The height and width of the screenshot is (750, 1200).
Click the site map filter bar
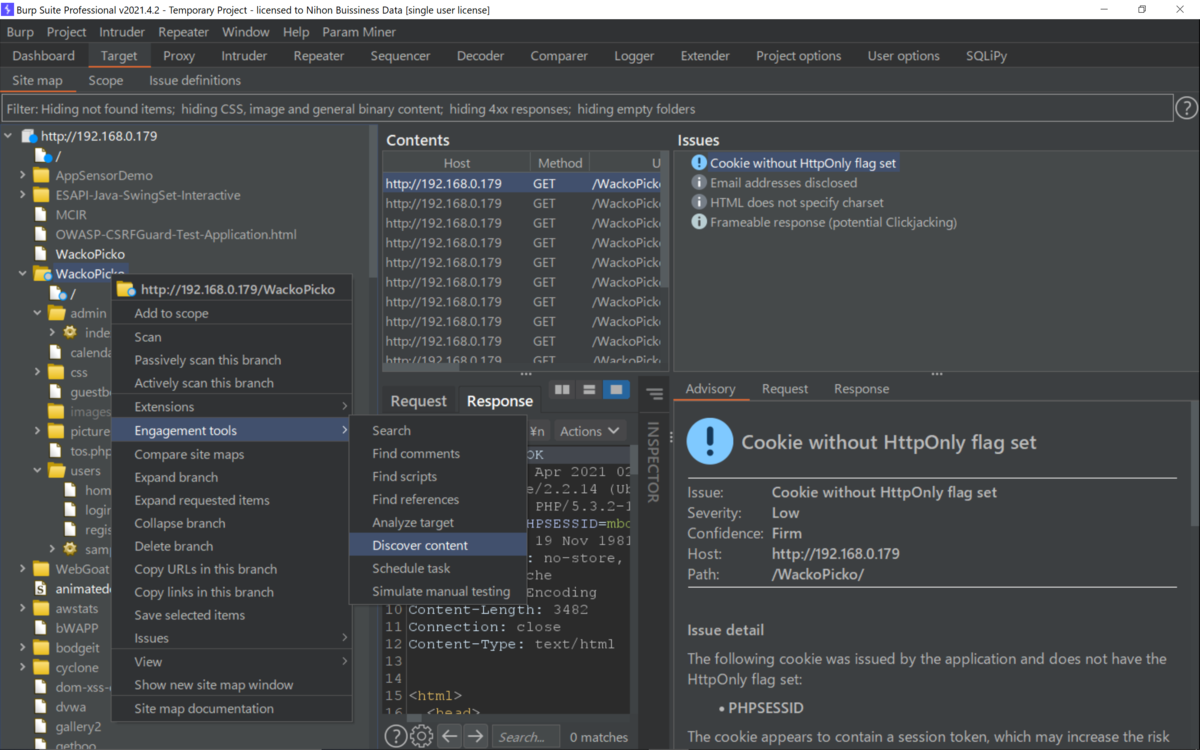pyautogui.click(x=587, y=109)
